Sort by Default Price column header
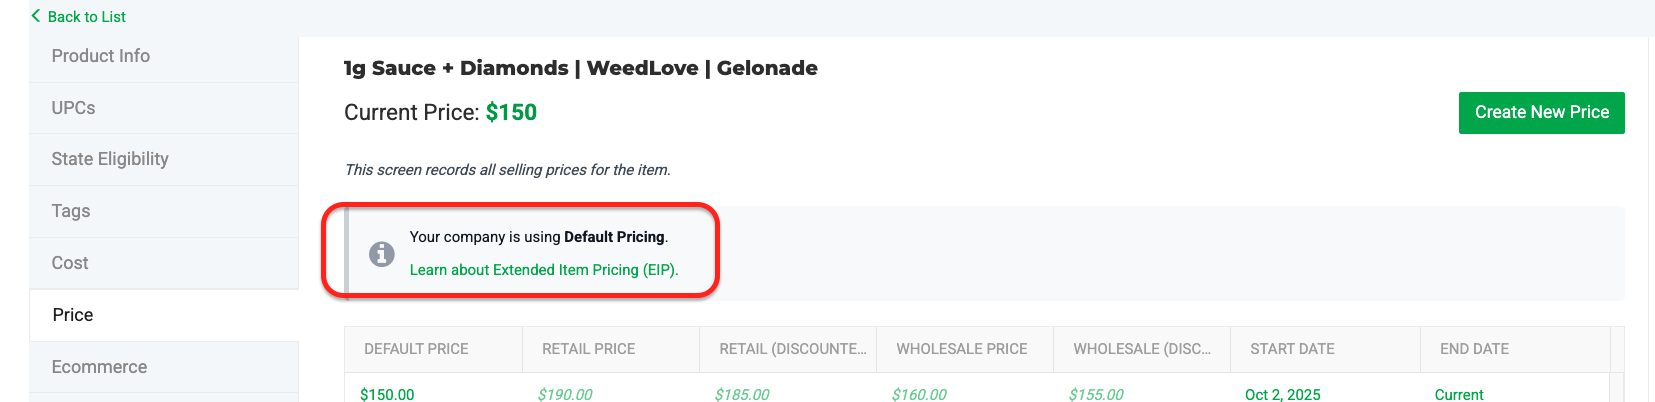 (416, 349)
